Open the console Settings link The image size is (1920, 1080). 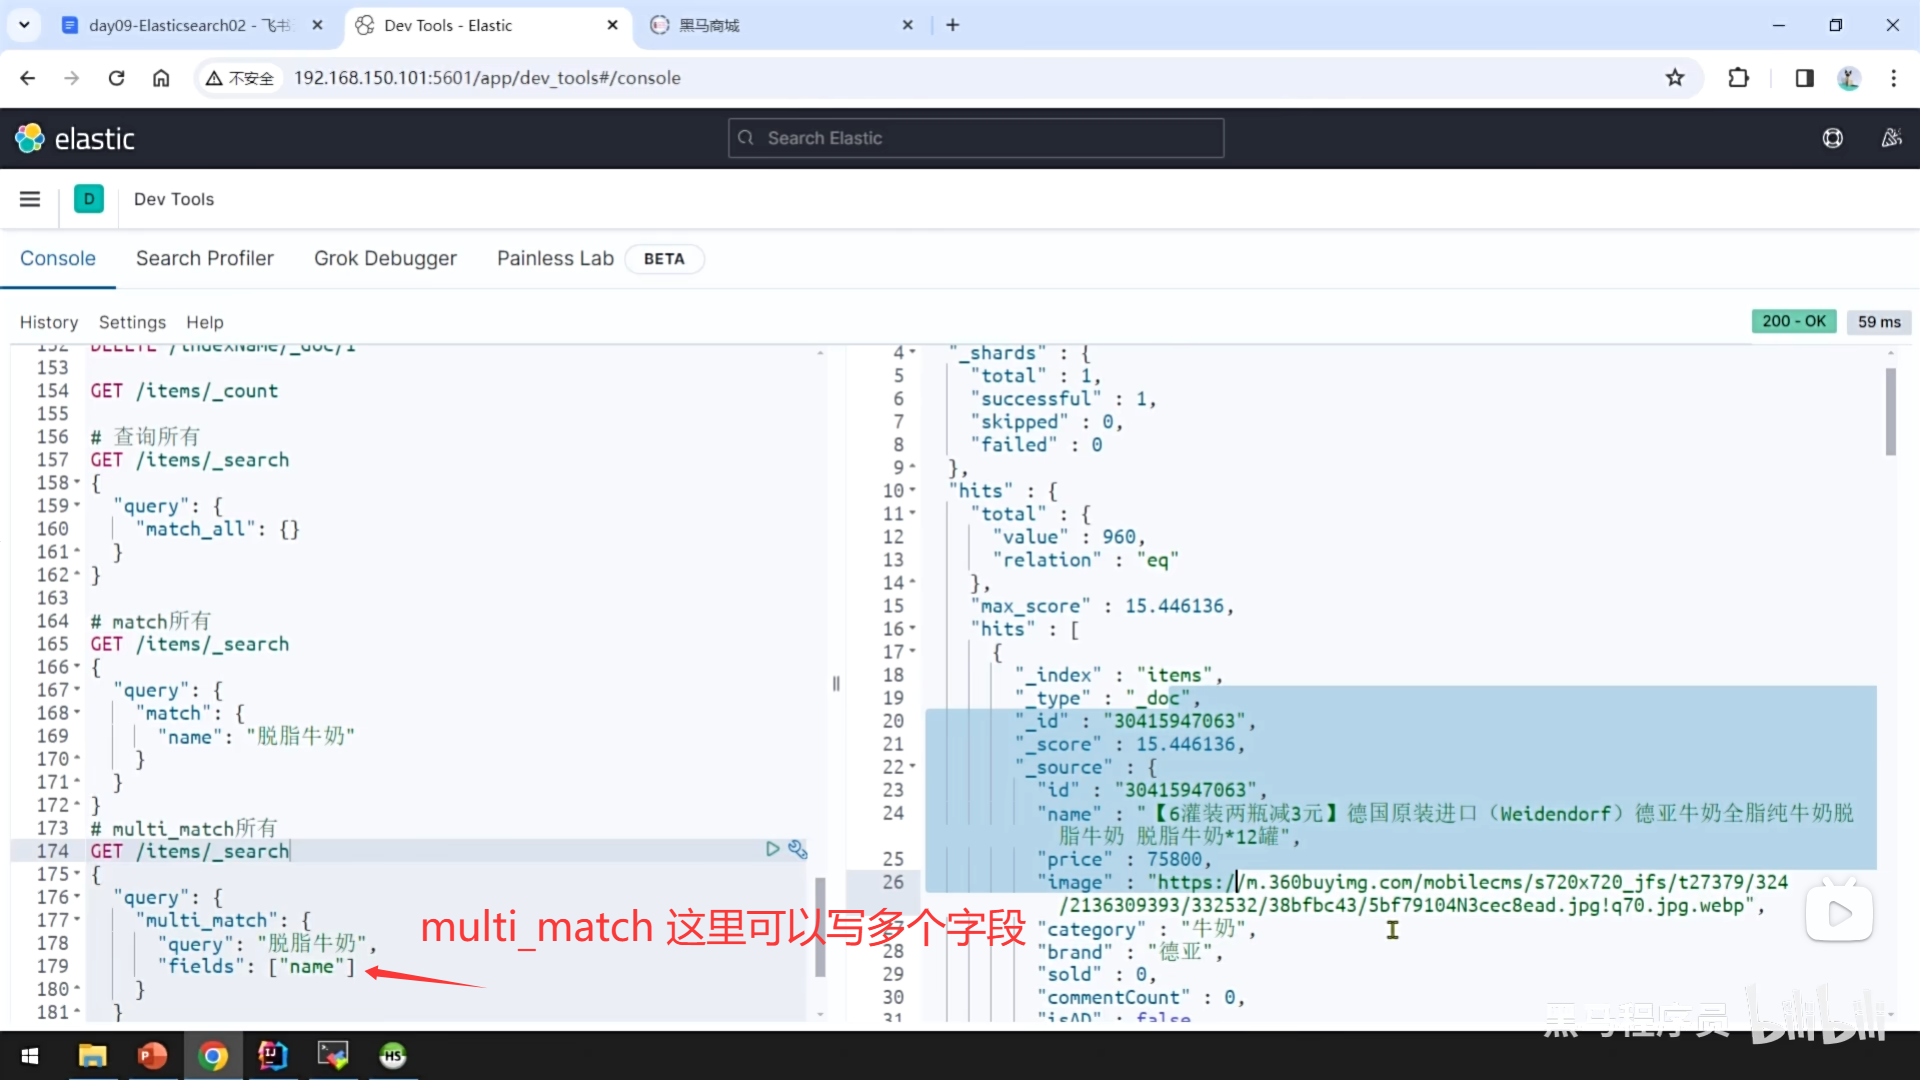pyautogui.click(x=132, y=322)
